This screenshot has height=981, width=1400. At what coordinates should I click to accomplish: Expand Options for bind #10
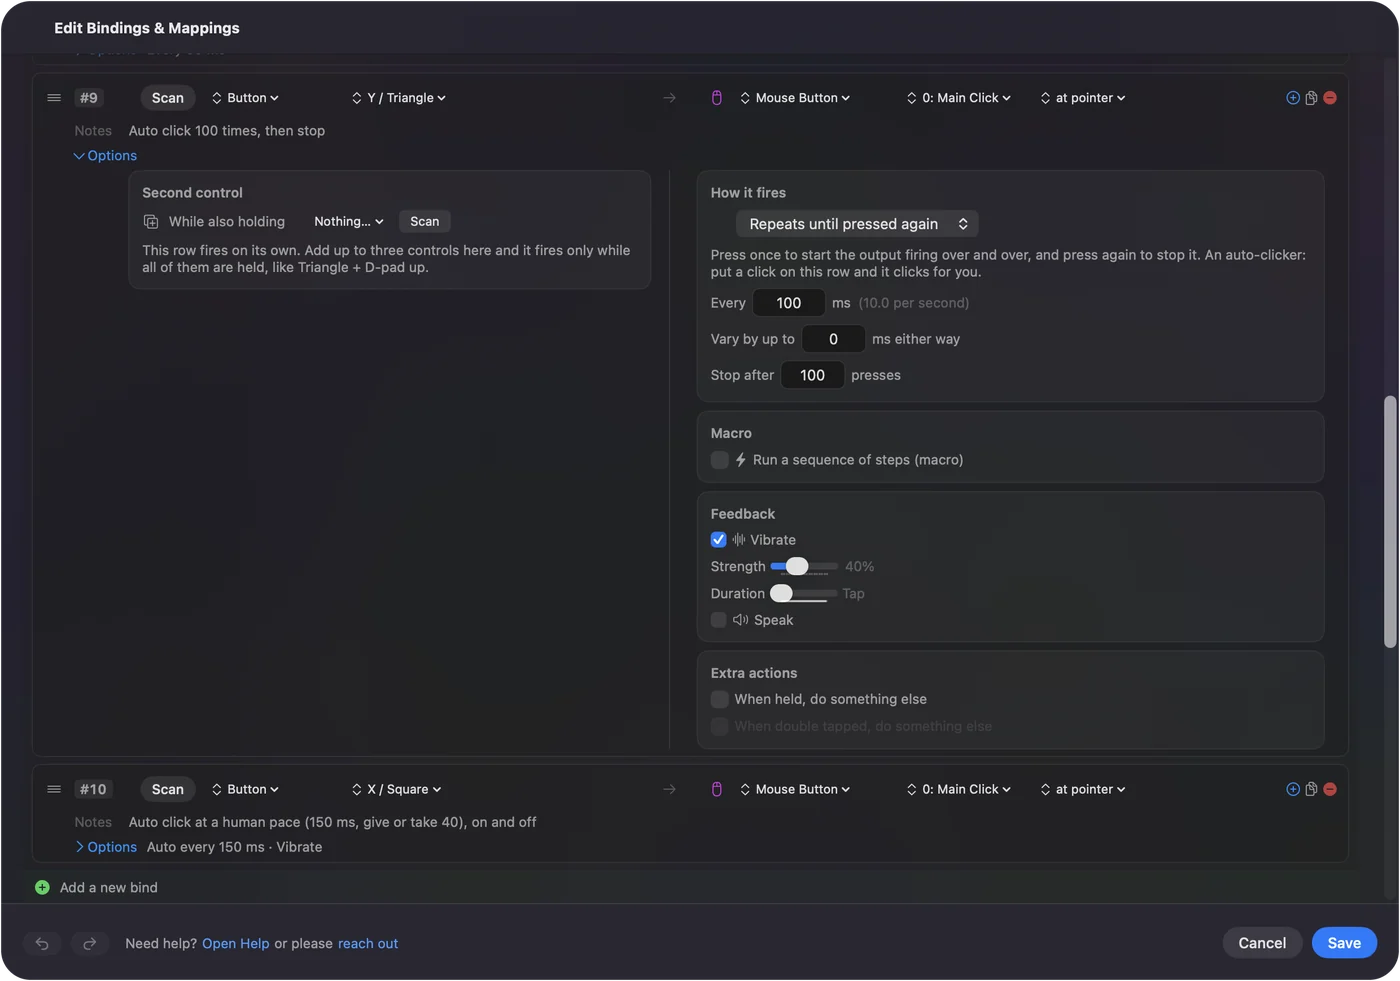[106, 847]
